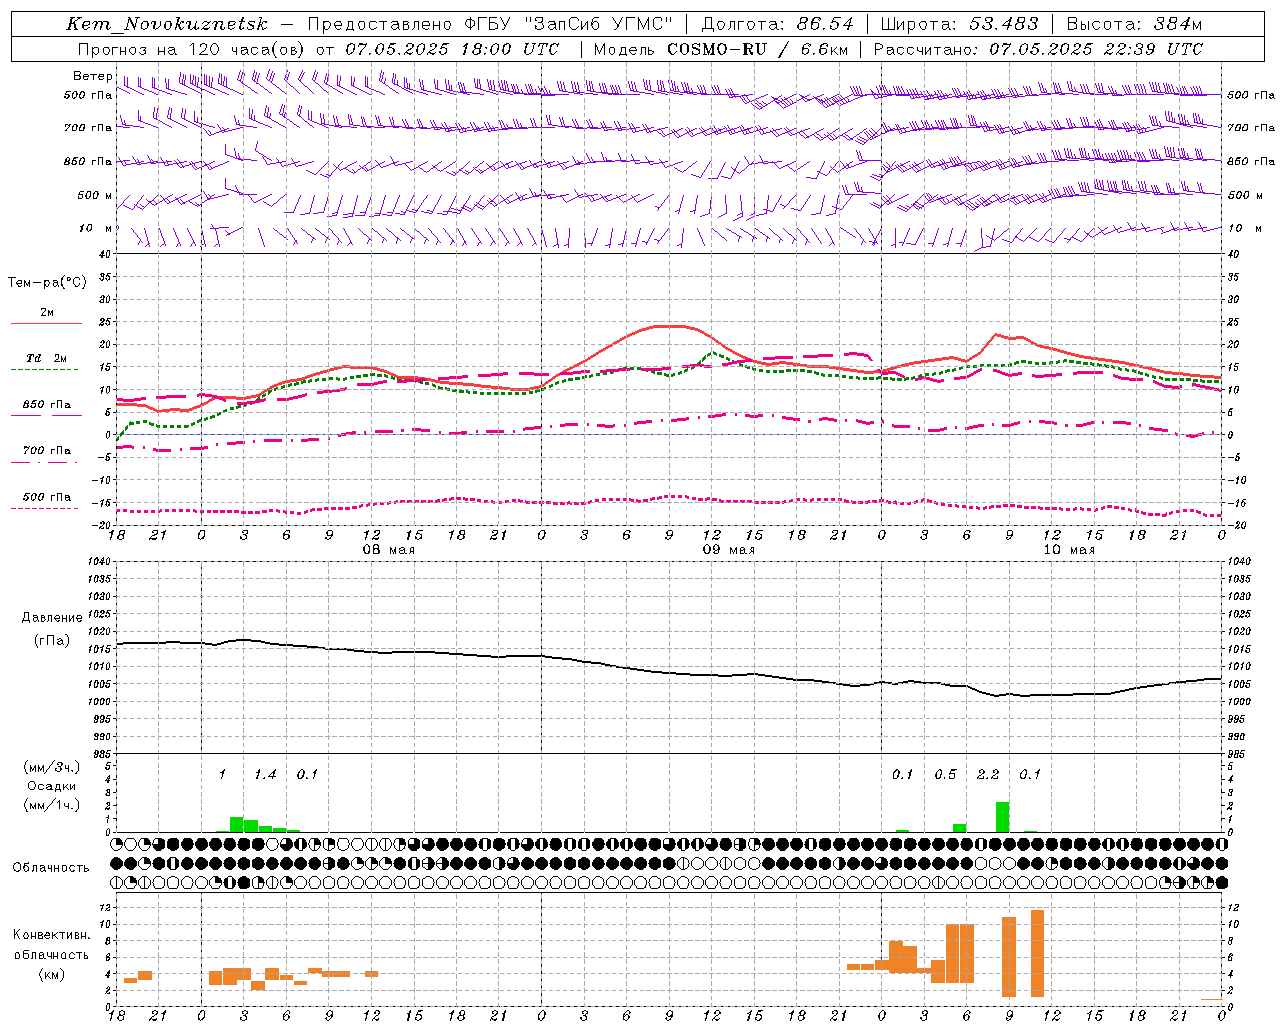
Task: Click Рассчитано: 07.05.2025 22:39 UTC text
Action: point(1038,49)
